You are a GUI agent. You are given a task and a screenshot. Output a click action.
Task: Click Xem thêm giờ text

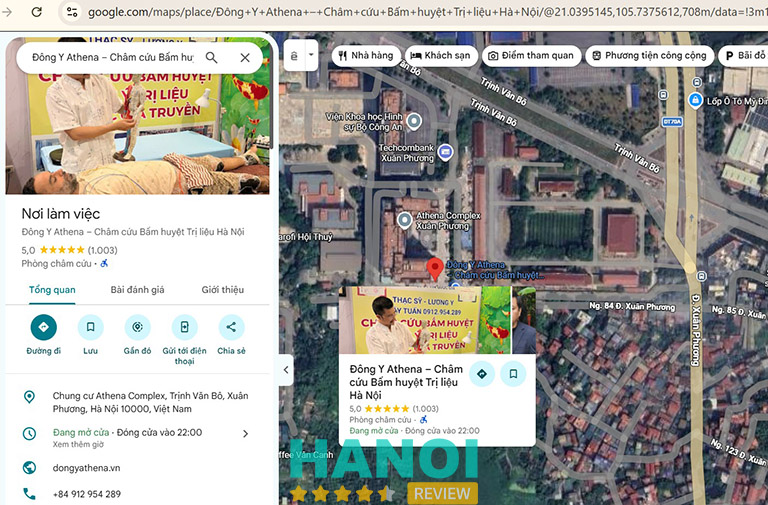78,445
